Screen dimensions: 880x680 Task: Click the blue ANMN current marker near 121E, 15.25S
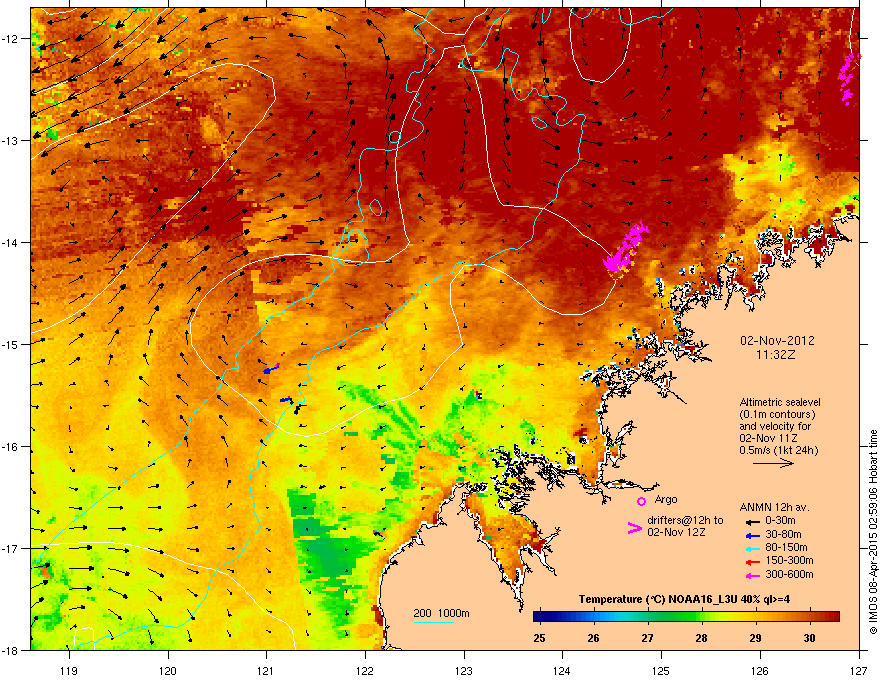tap(272, 369)
